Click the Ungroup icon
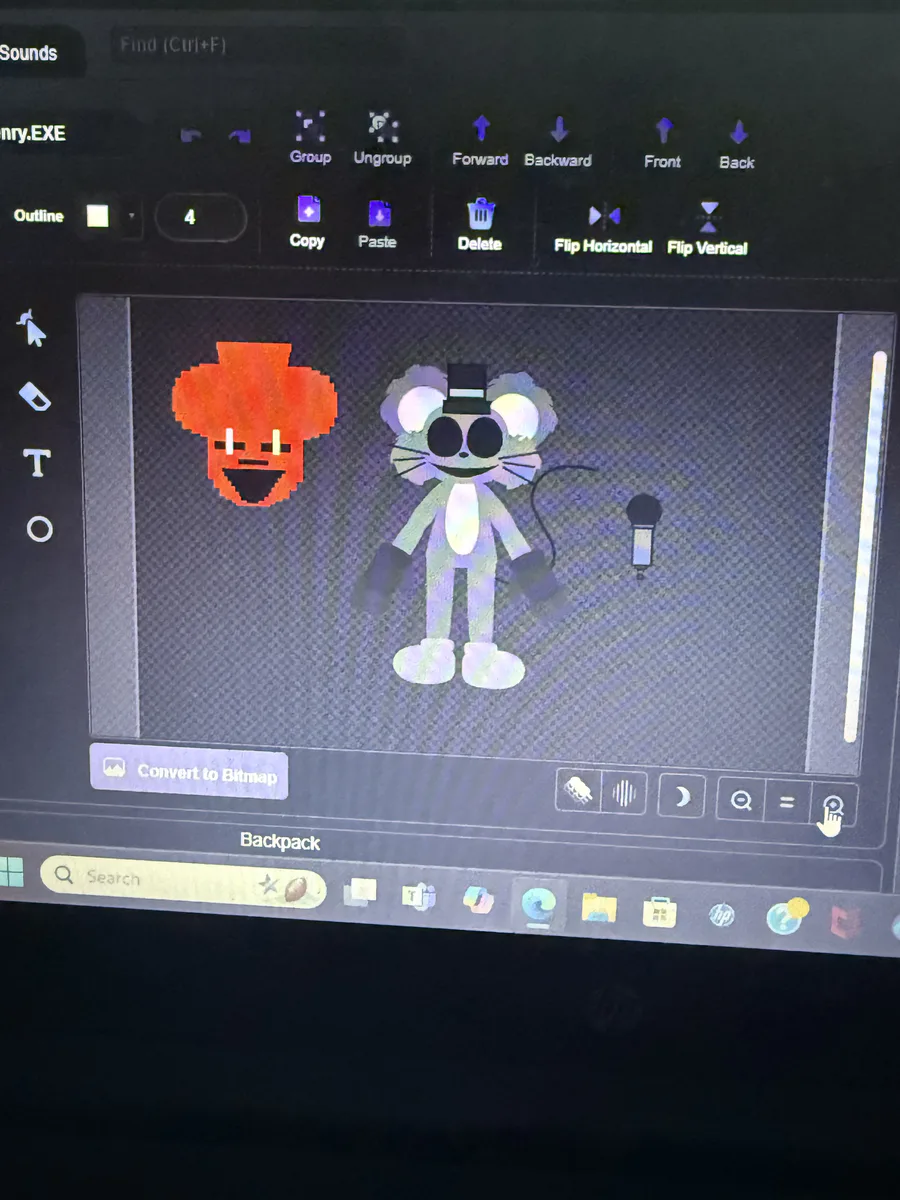This screenshot has width=900, height=1200. click(382, 139)
